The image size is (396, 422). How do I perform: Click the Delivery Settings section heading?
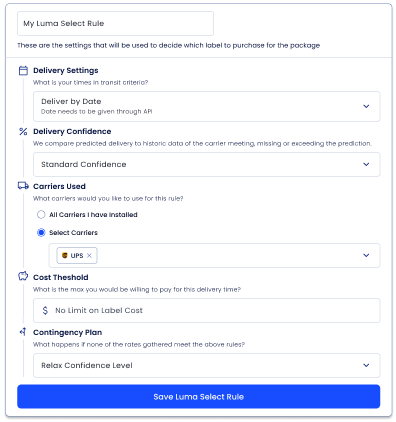[66, 70]
